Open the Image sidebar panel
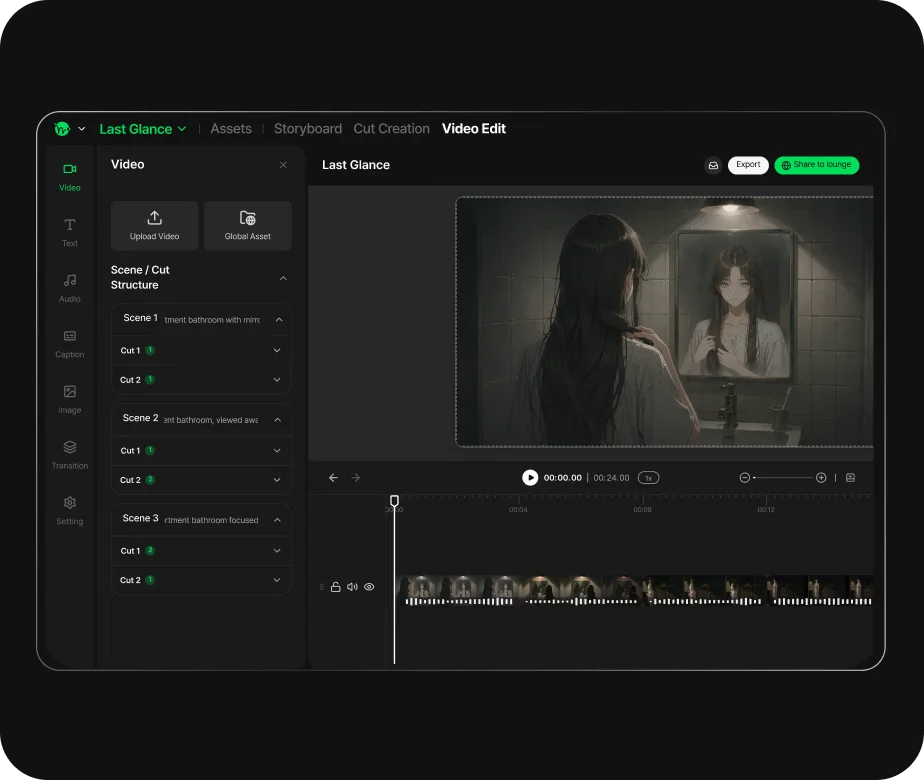 70,399
